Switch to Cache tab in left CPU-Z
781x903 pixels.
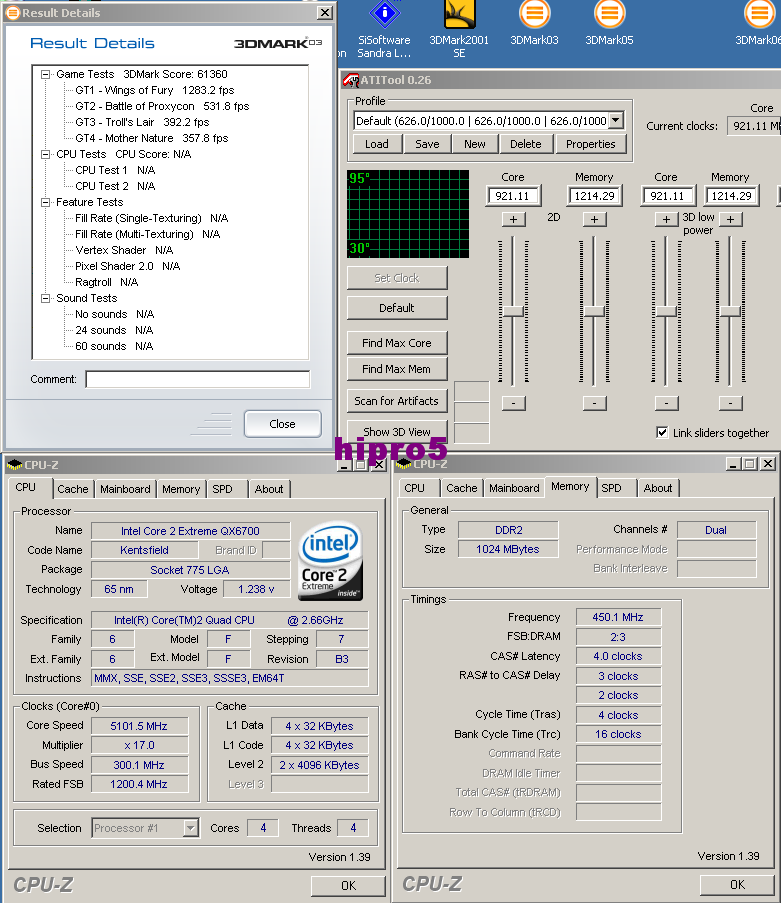[73, 489]
